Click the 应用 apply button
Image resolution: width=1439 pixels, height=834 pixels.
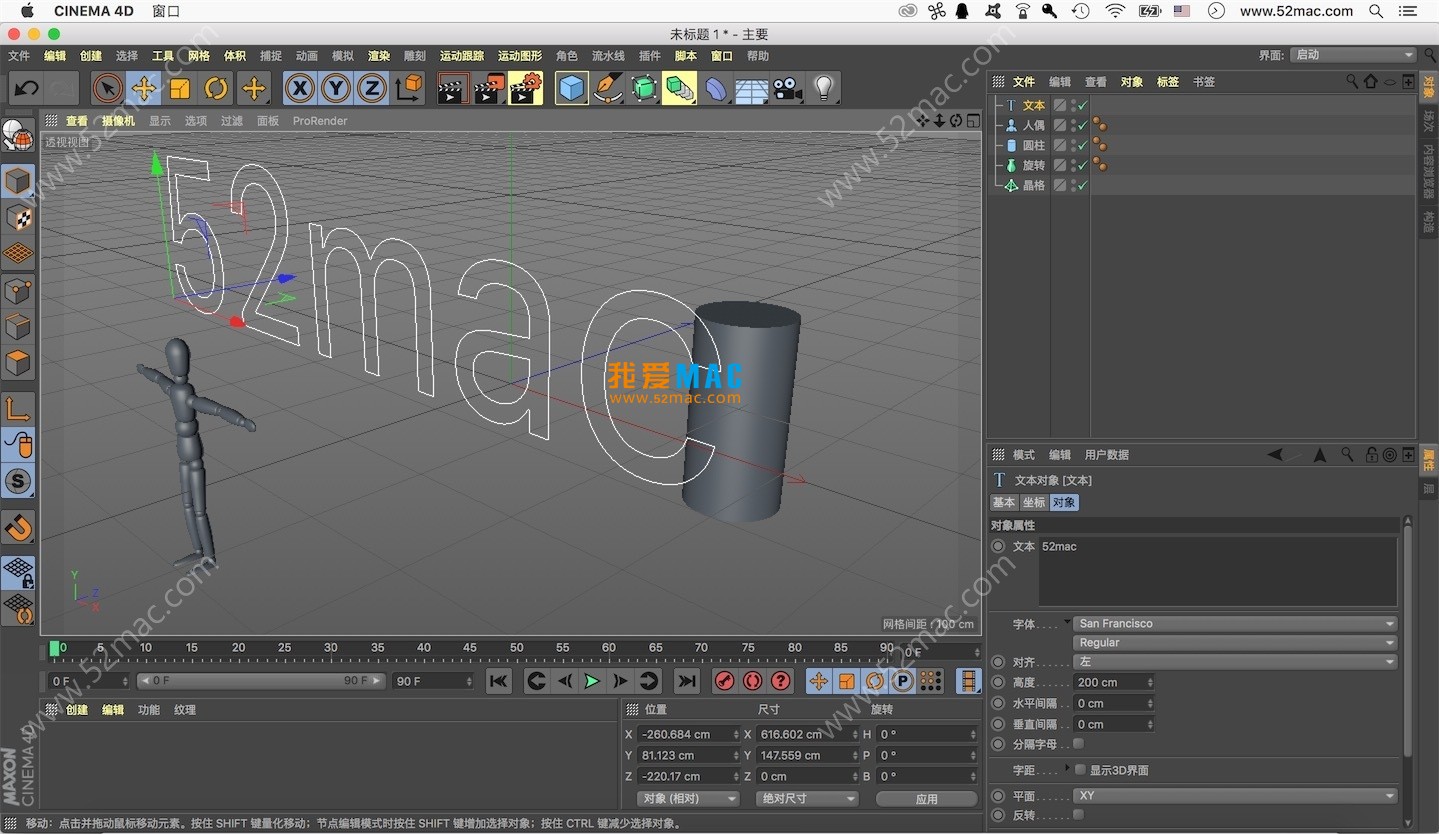tap(926, 799)
